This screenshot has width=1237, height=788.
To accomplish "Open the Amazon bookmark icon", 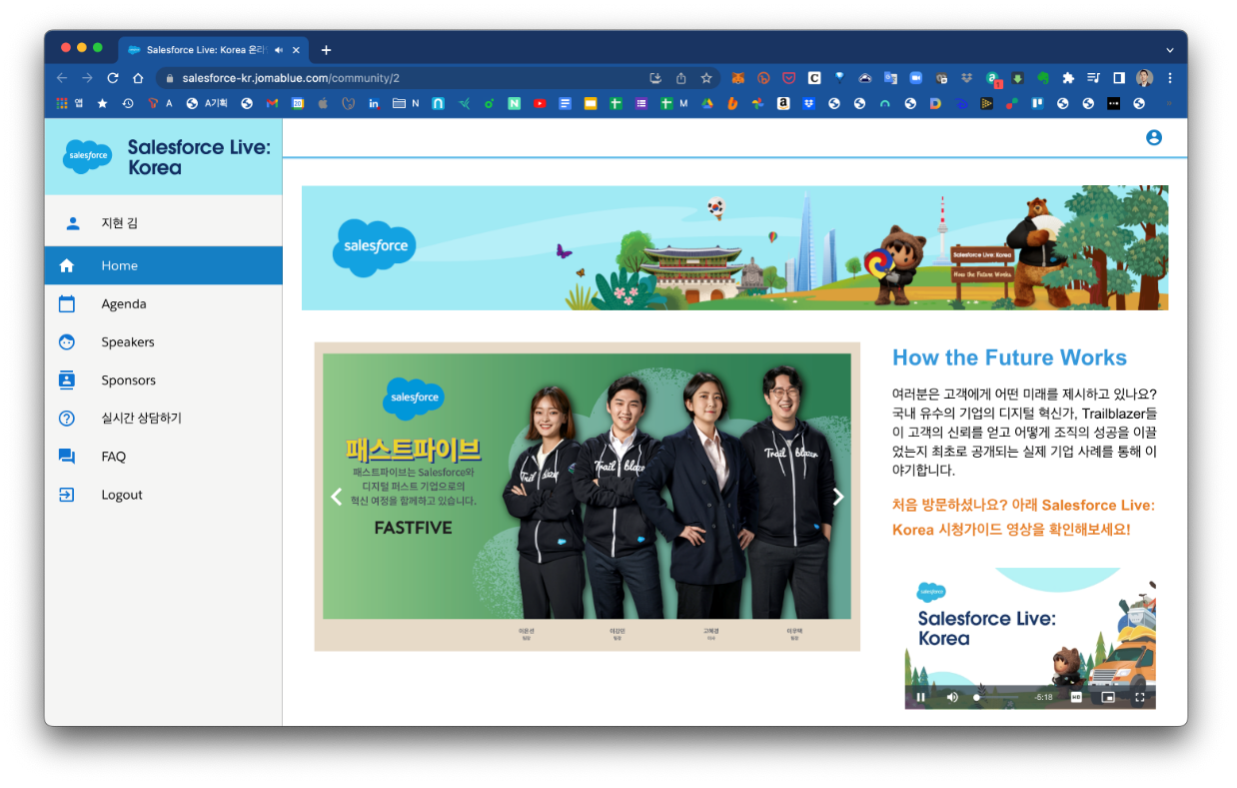I will [783, 103].
